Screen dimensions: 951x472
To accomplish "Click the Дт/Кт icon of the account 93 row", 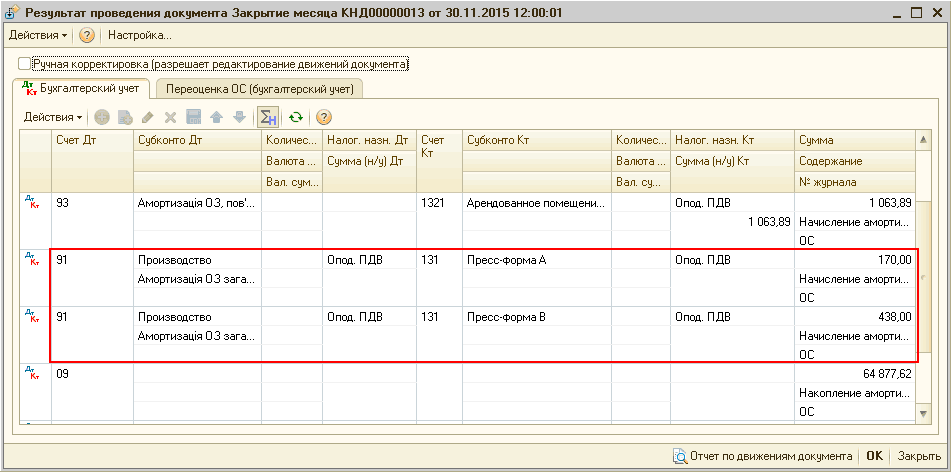I will click(31, 203).
